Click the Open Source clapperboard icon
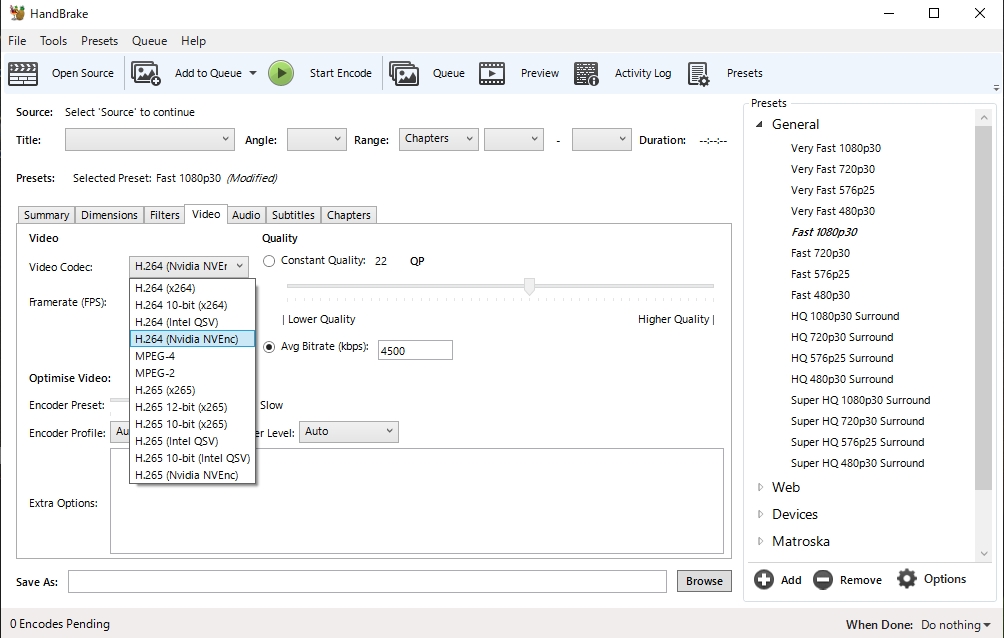The height and width of the screenshot is (638, 1004). pos(23,73)
